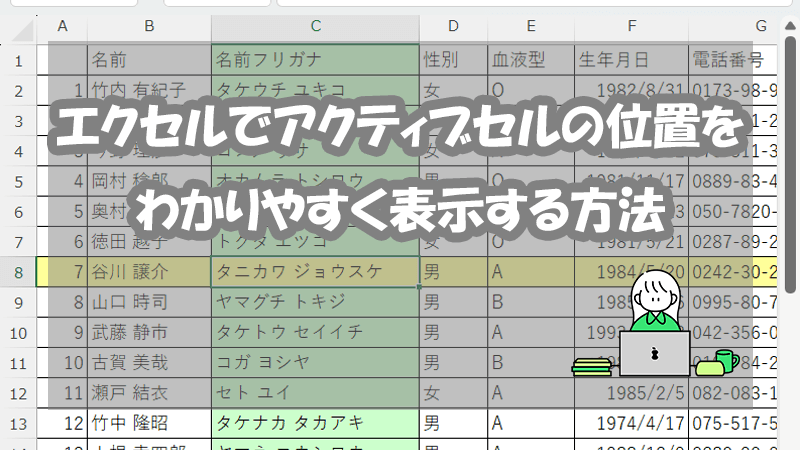This screenshot has height=450, width=800.
Task: Click the cell showing タケウチ ユキコ
Action: coord(315,90)
